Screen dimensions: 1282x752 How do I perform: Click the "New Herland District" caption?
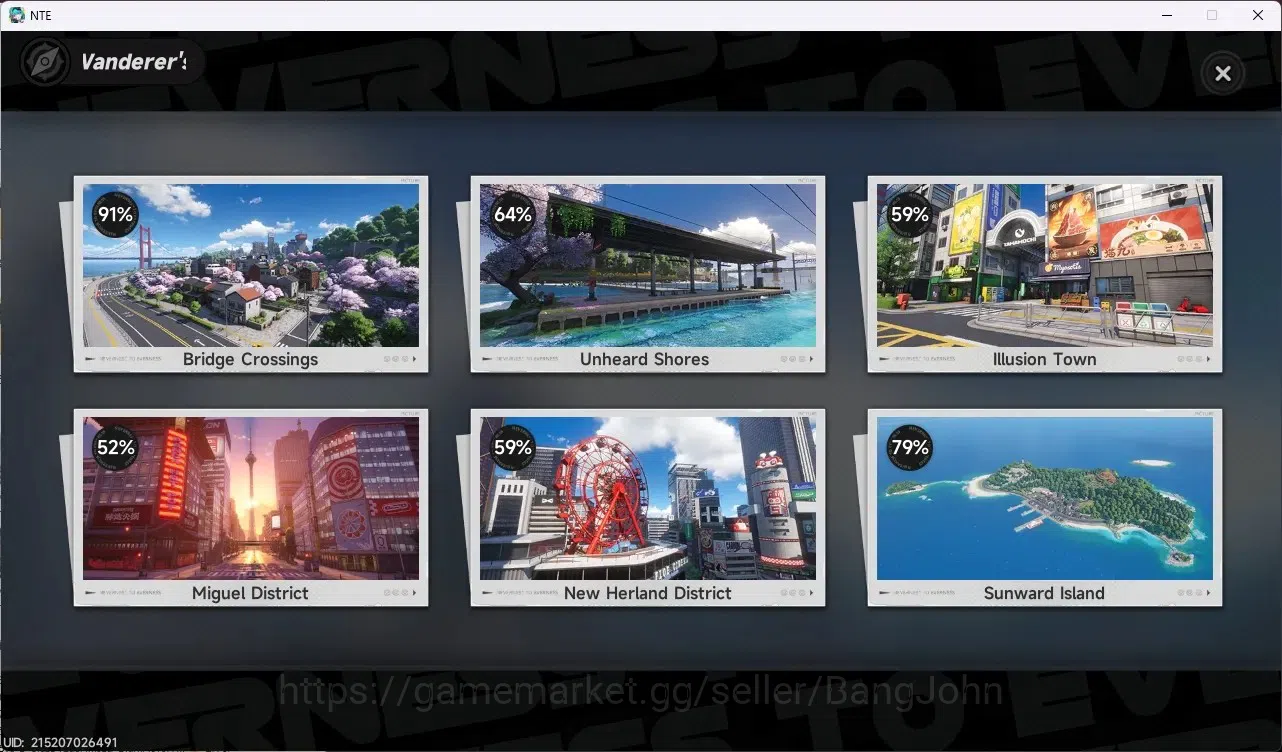pyautogui.click(x=647, y=593)
